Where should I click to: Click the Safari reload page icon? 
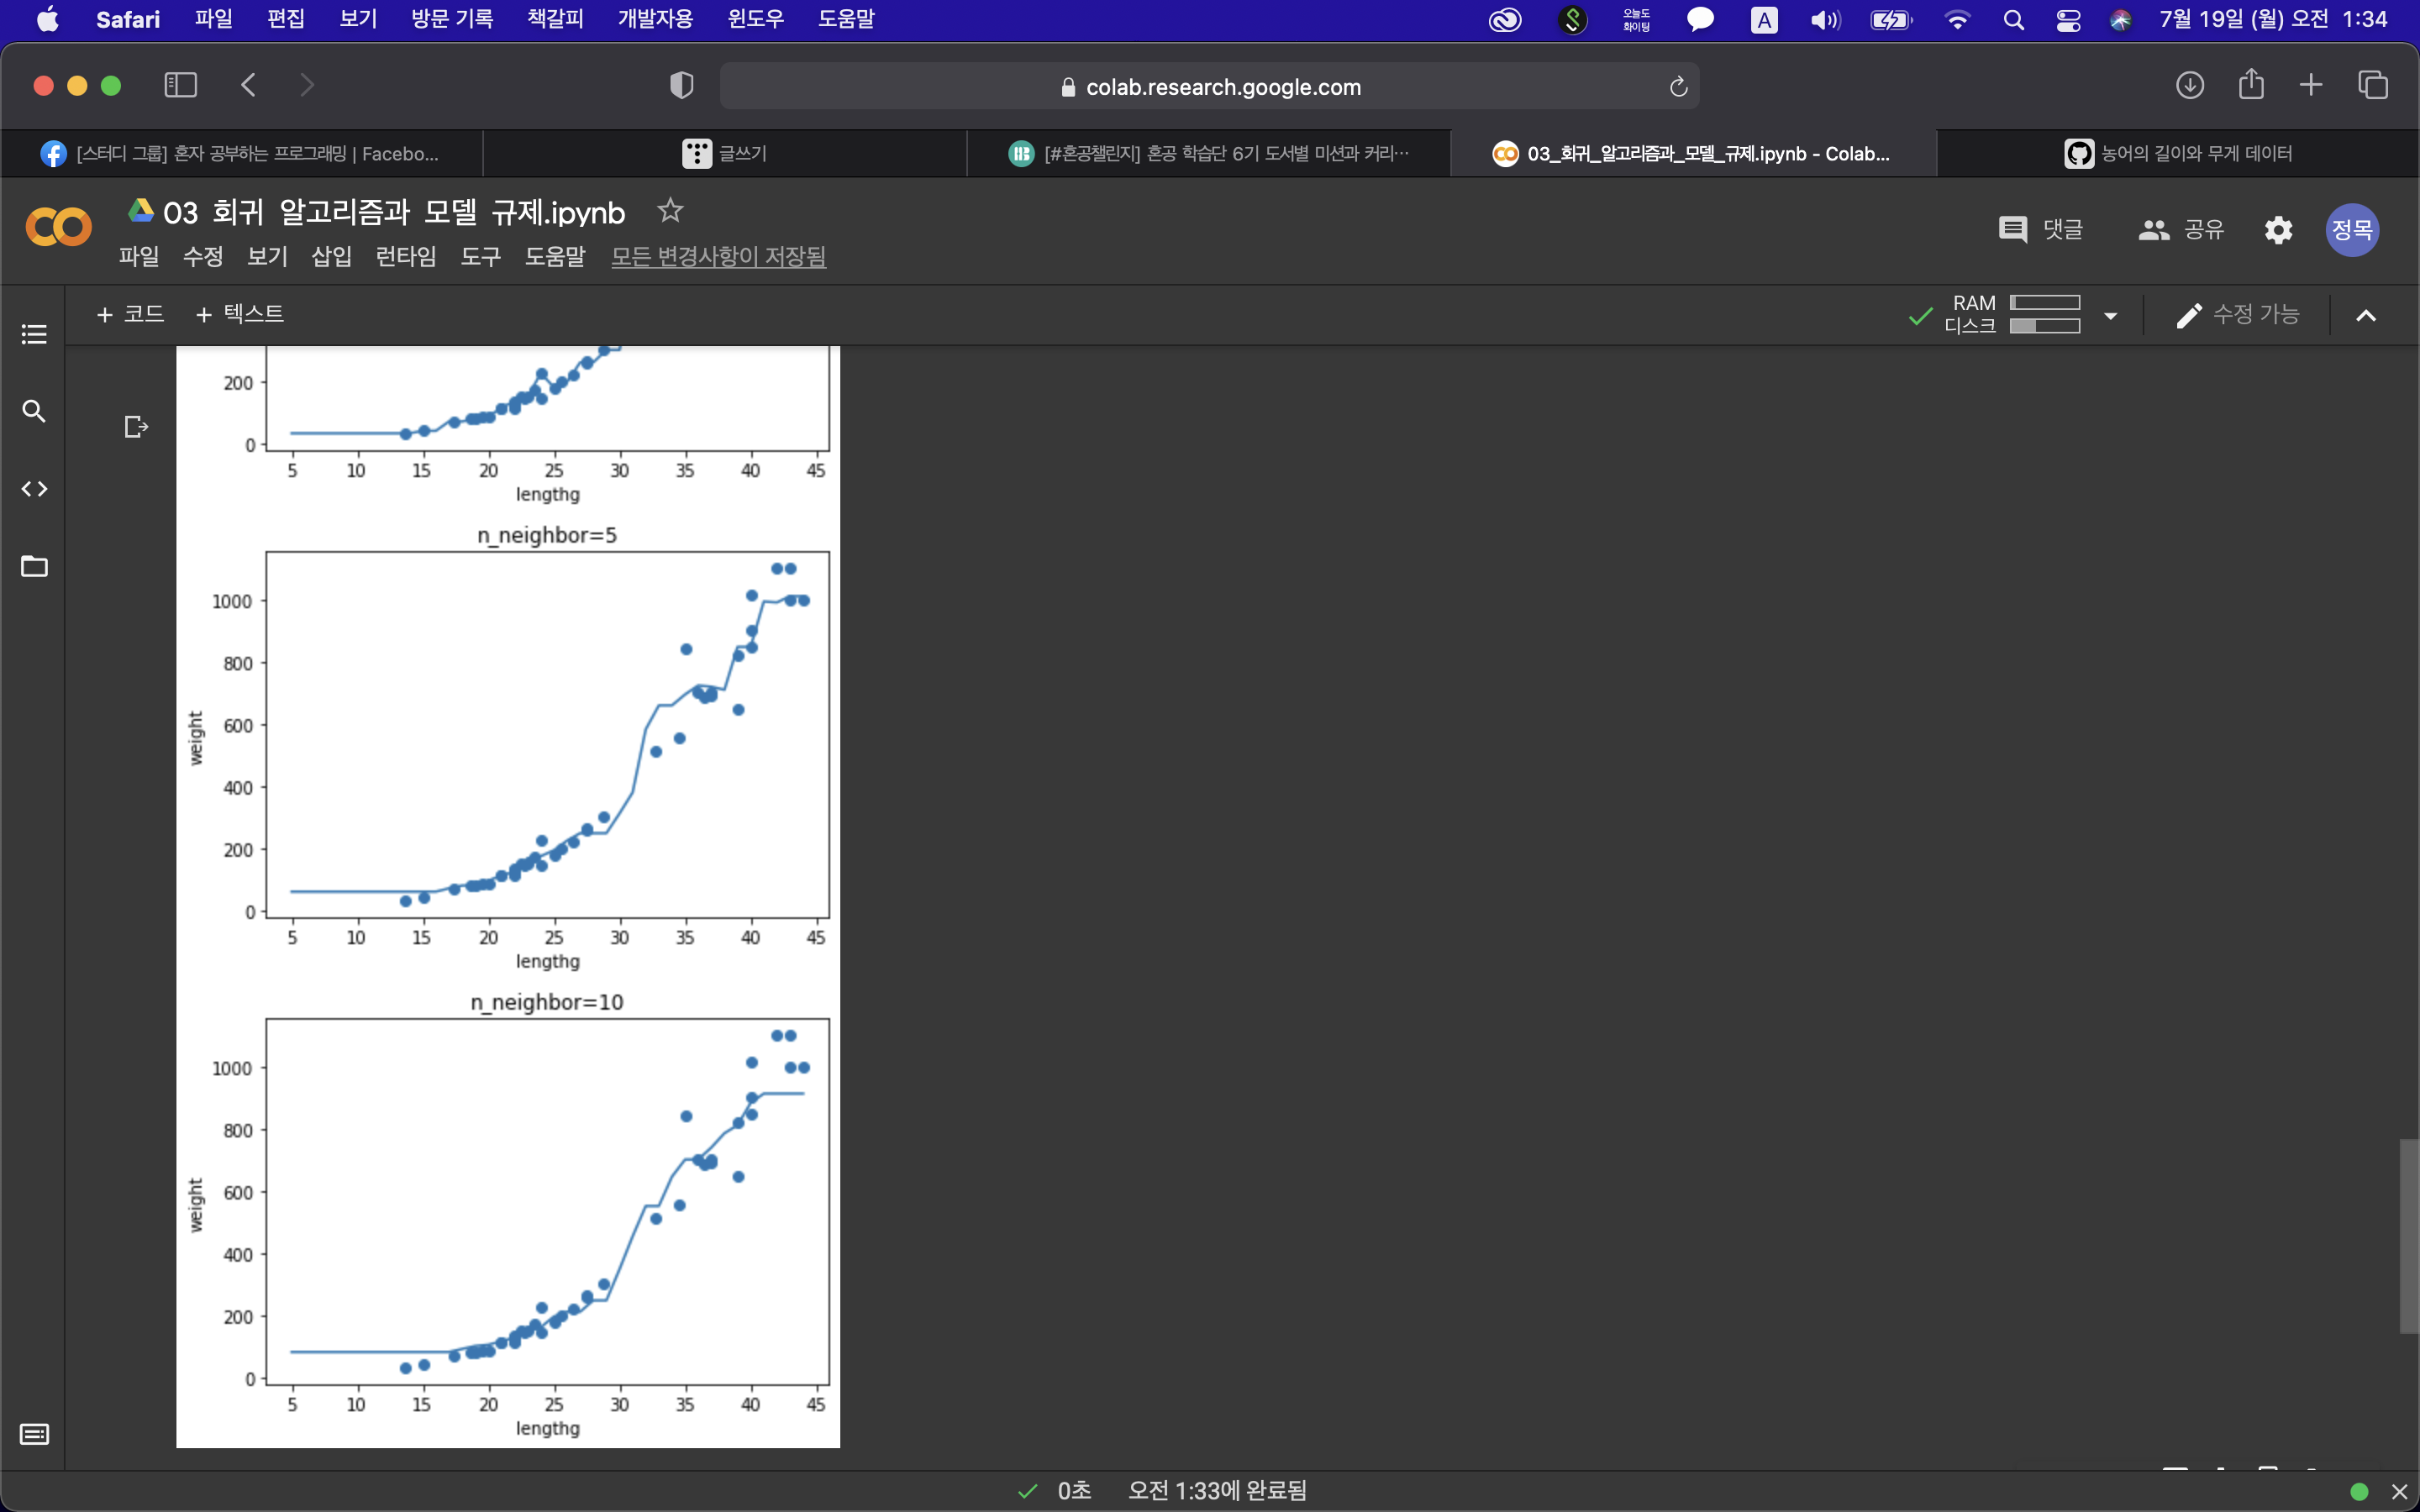(1679, 87)
